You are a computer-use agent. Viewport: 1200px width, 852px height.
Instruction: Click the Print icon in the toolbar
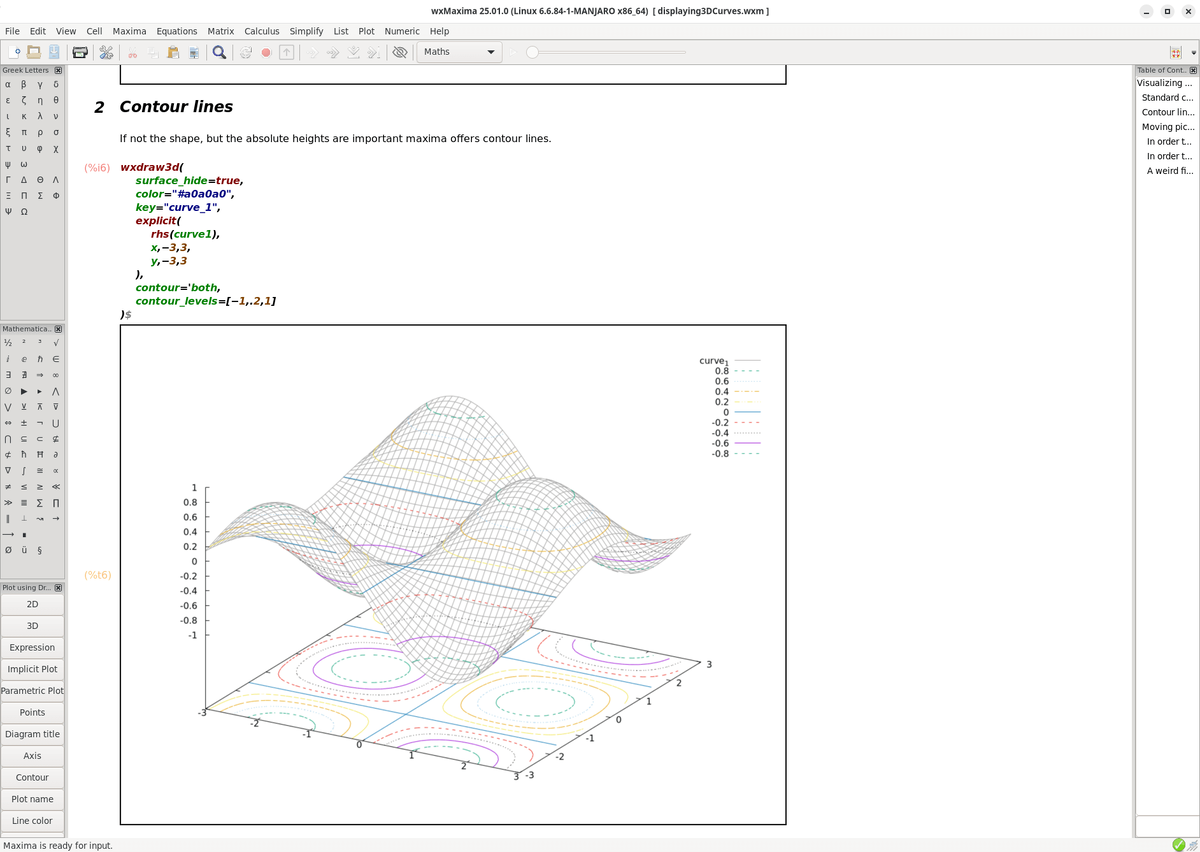[82, 52]
